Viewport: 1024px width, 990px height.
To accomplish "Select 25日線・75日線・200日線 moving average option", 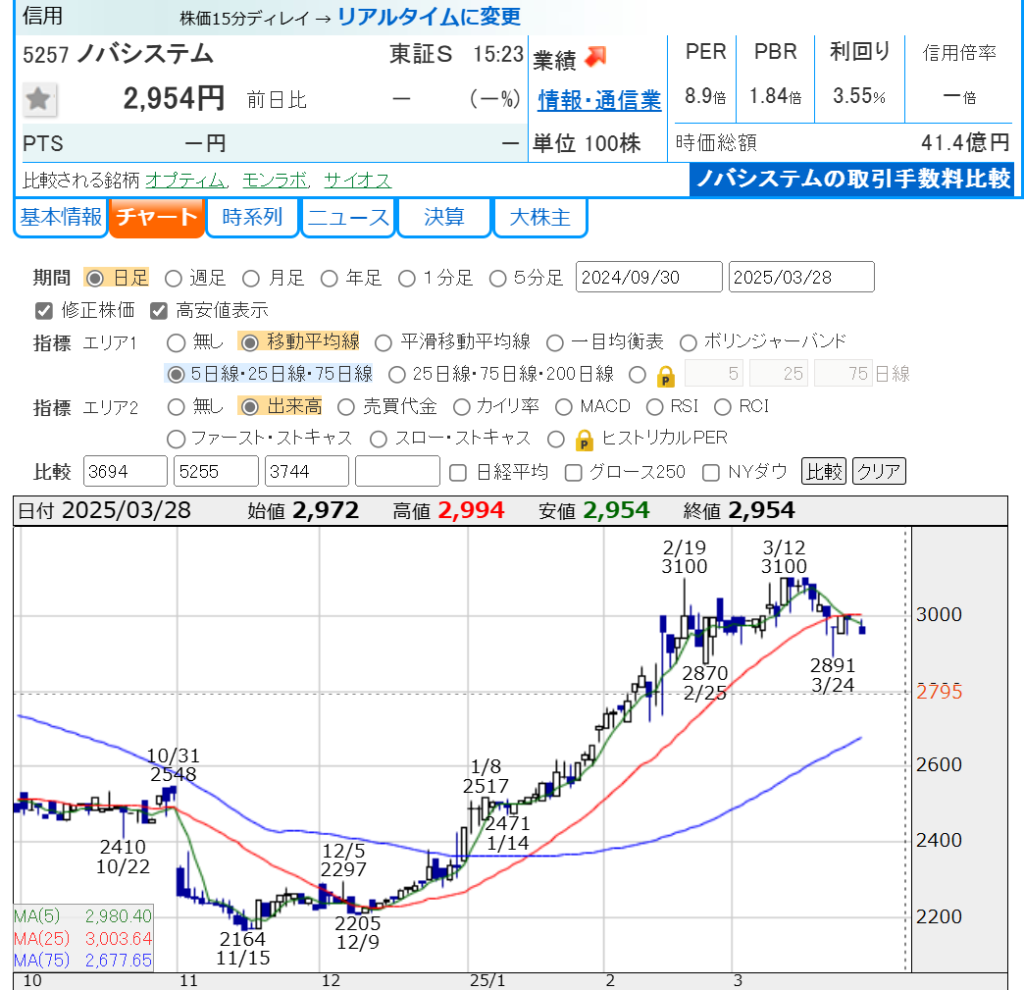I will pos(396,374).
